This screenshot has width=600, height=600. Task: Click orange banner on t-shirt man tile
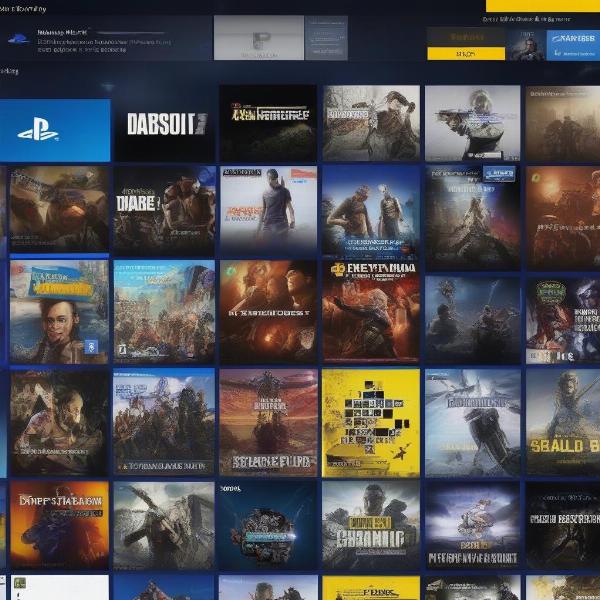[x=303, y=174]
